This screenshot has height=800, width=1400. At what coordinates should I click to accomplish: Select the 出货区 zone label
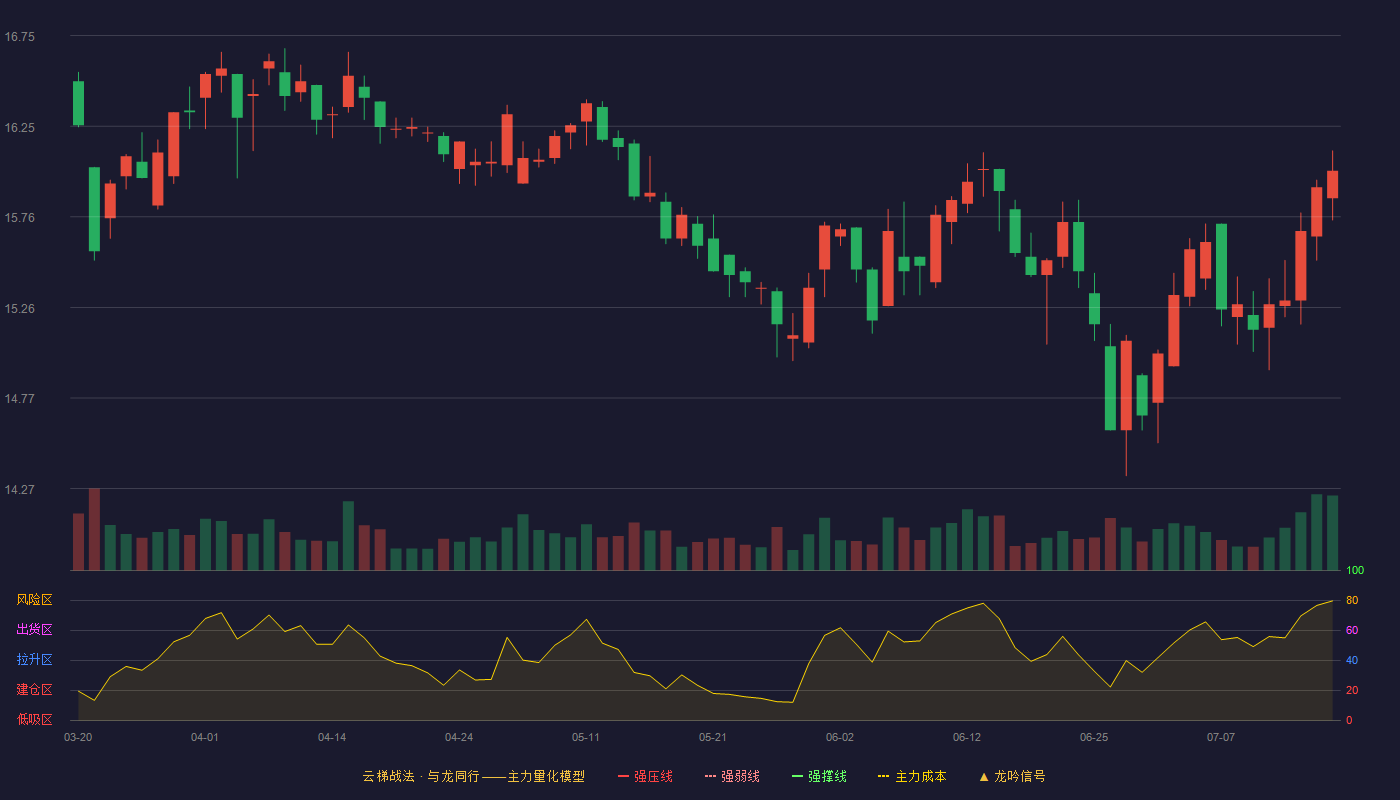click(34, 630)
